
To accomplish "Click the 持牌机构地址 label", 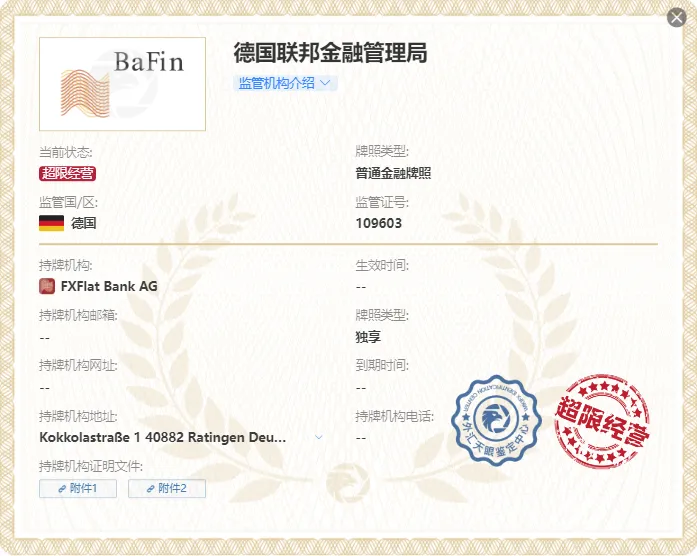I will pyautogui.click(x=78, y=416).
